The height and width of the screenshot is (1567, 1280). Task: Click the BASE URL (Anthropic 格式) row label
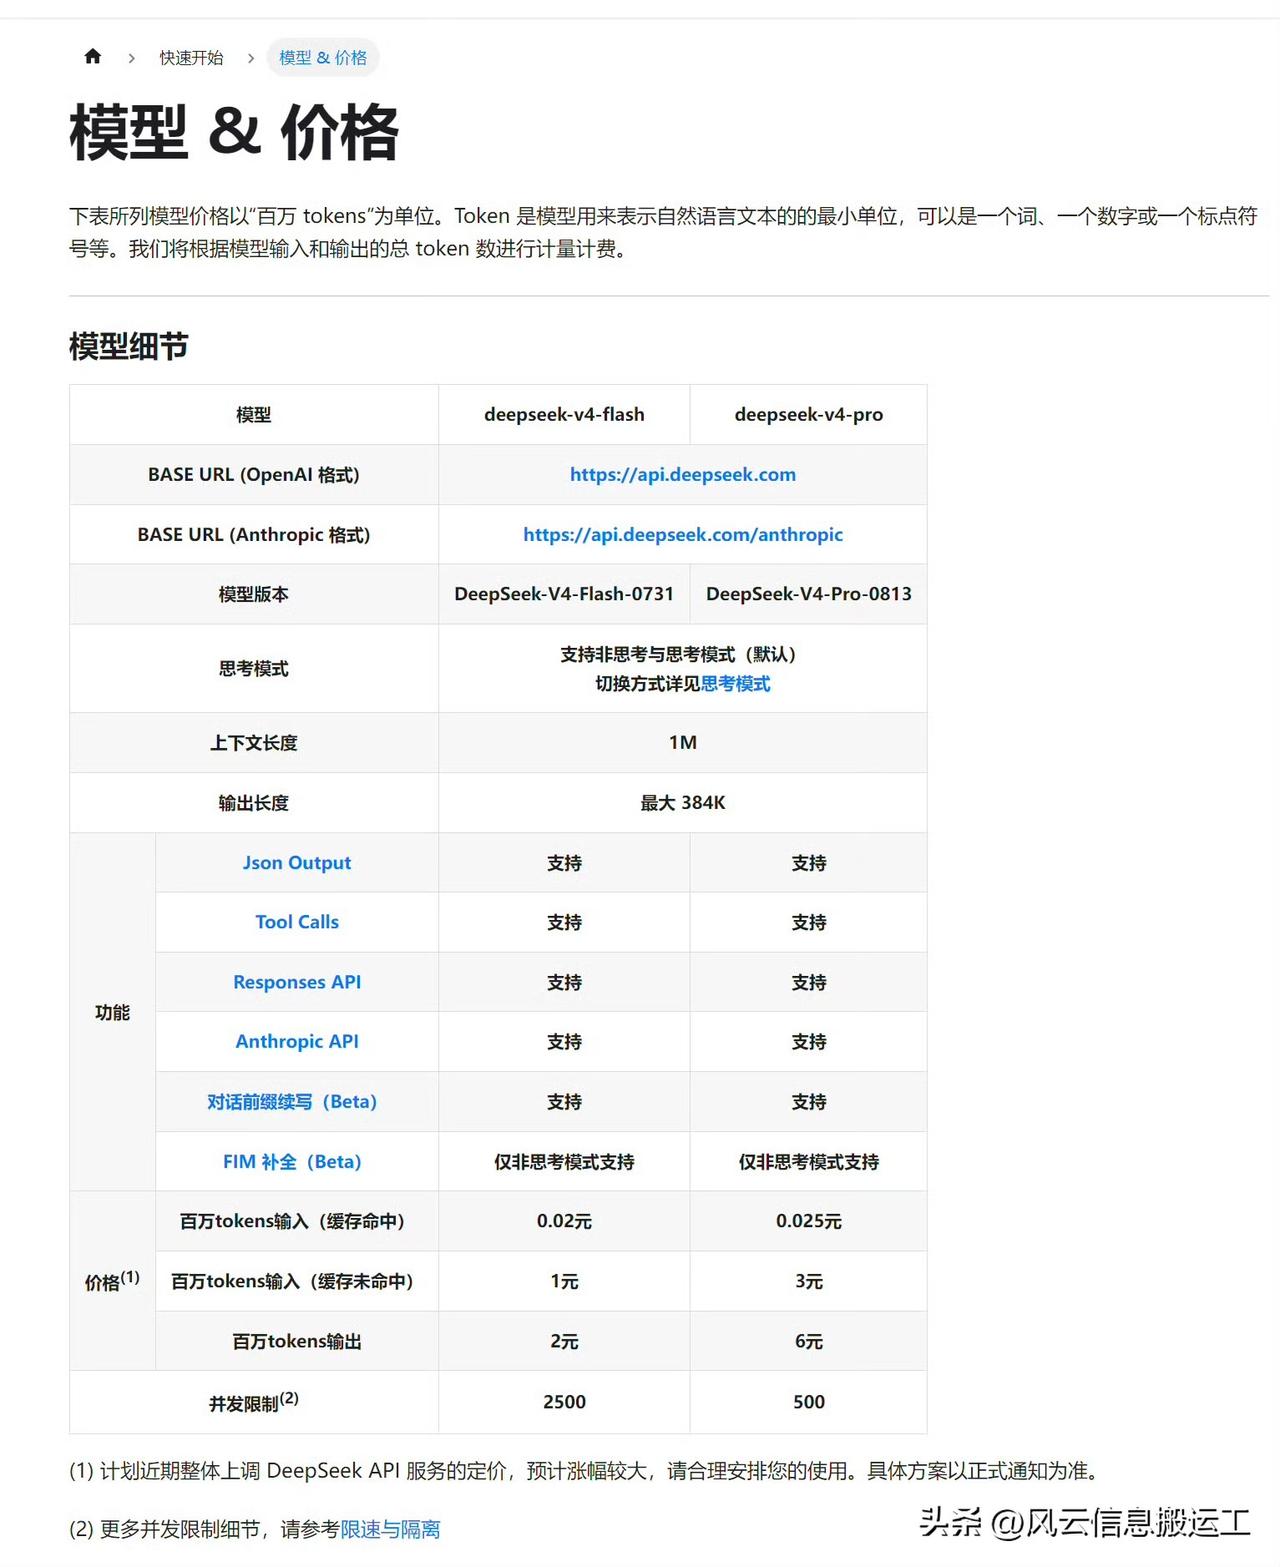(x=254, y=534)
